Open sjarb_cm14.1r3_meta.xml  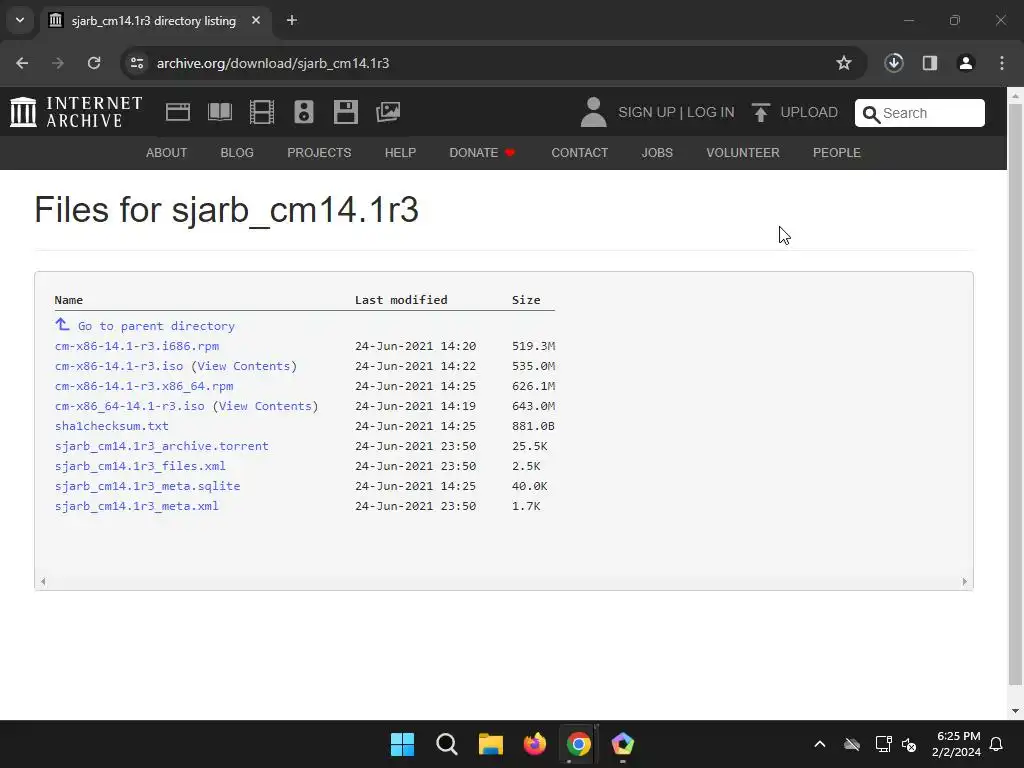(136, 505)
